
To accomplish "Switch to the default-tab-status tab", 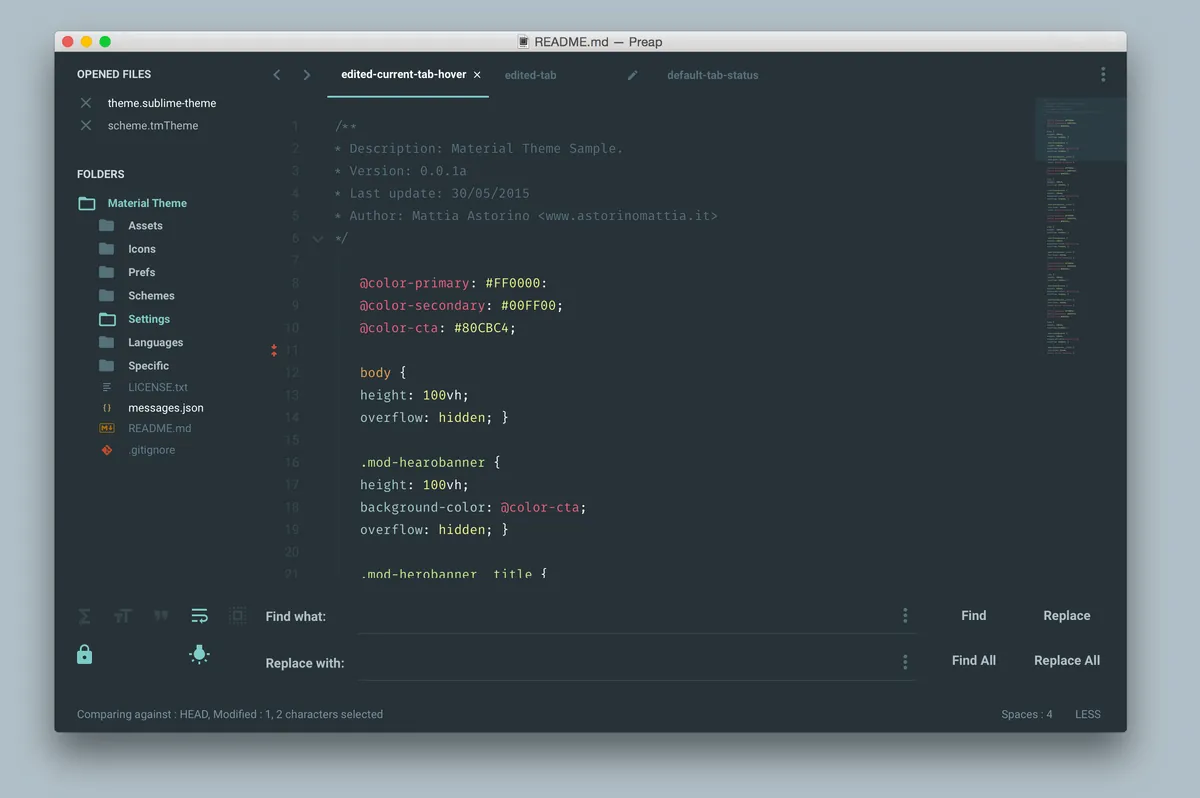I will pyautogui.click(x=713, y=75).
